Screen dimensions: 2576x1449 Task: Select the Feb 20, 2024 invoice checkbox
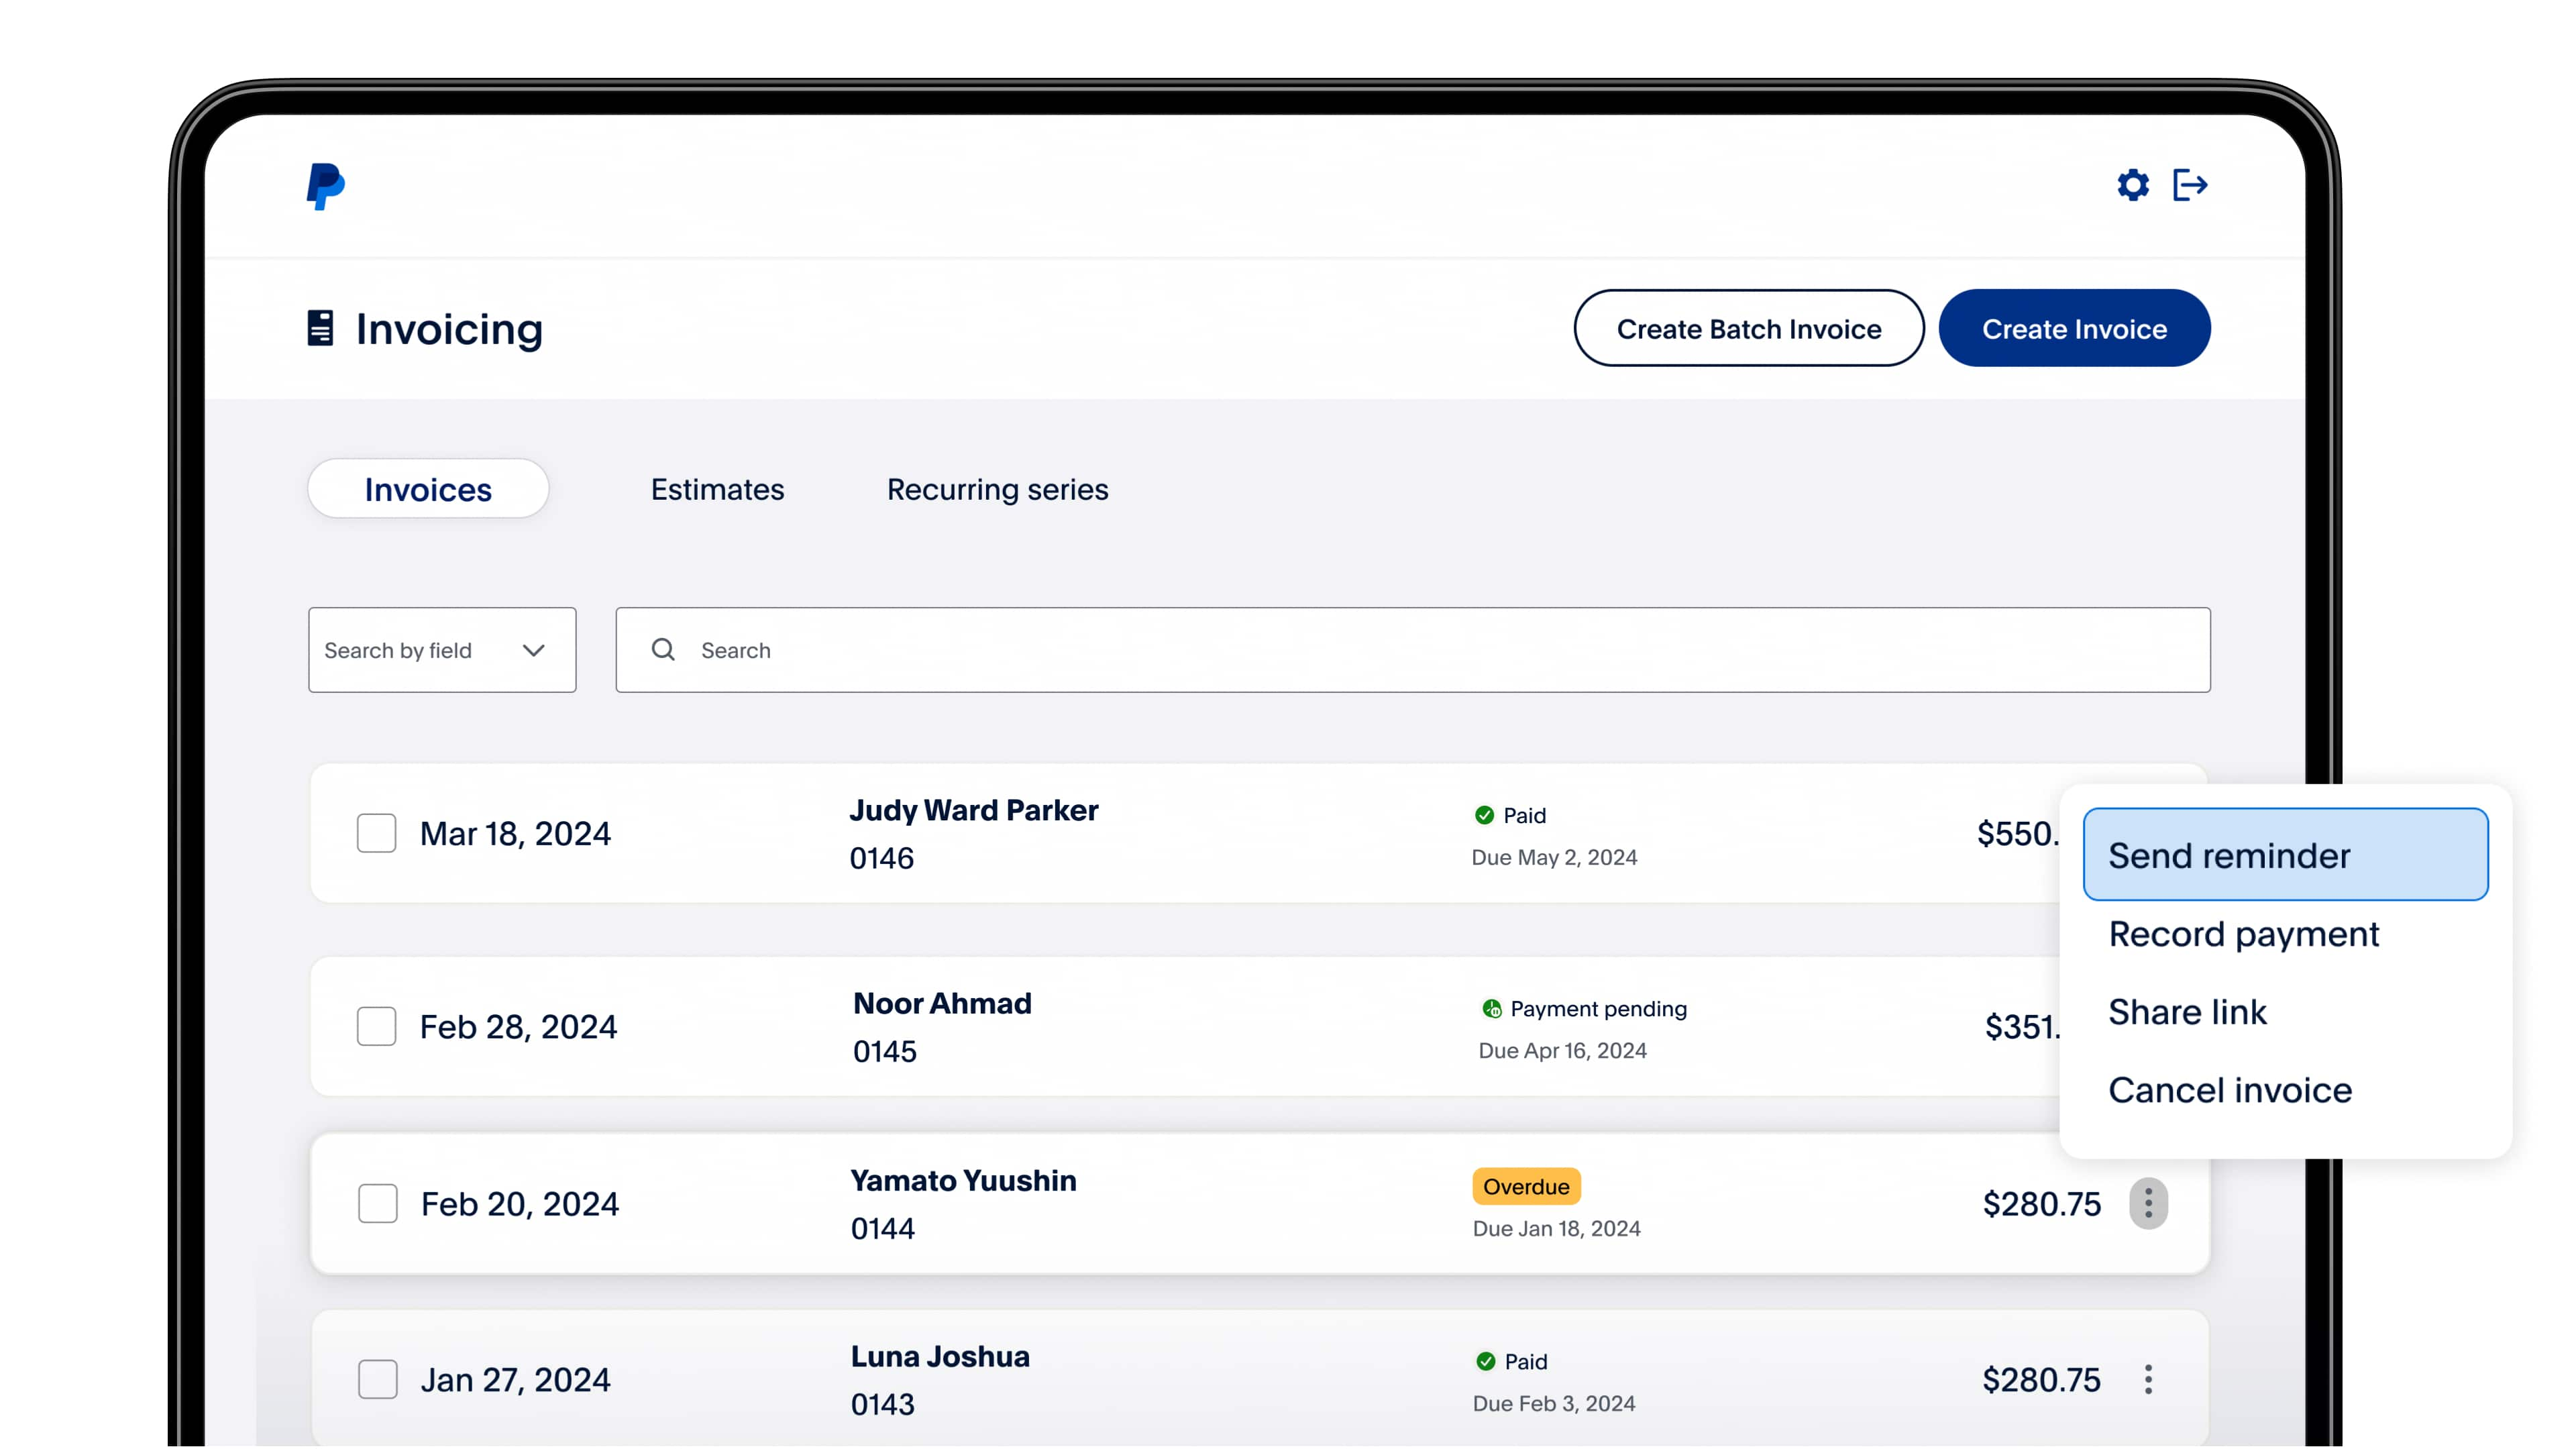click(378, 1203)
